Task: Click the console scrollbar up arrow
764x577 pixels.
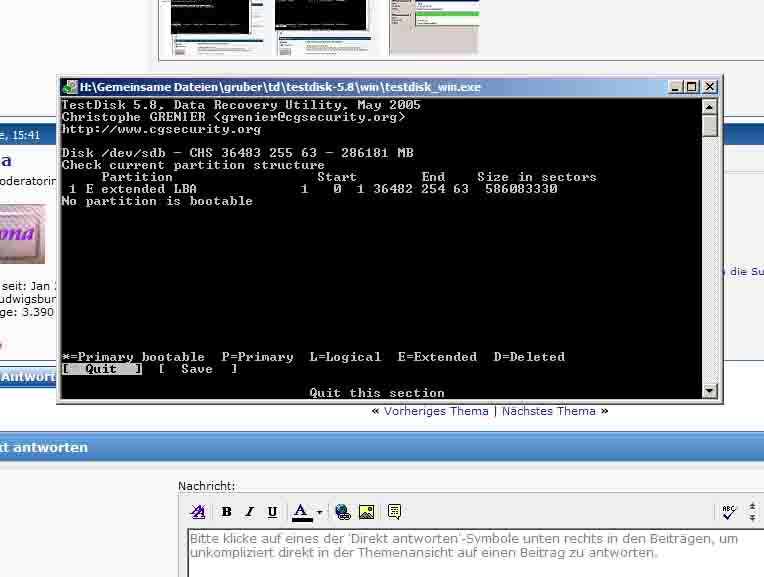Action: point(709,106)
